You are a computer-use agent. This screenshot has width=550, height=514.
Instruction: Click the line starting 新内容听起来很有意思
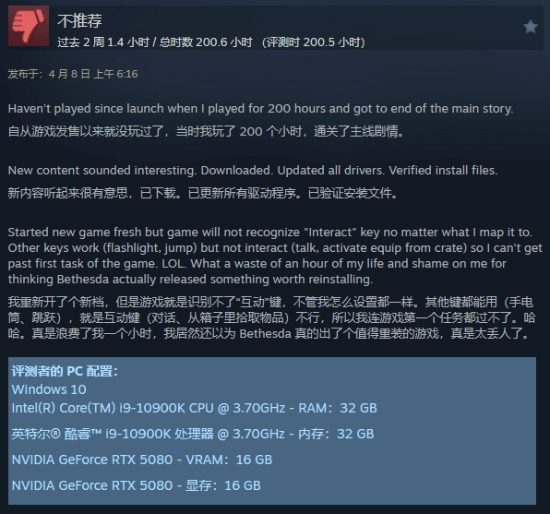pos(202,193)
